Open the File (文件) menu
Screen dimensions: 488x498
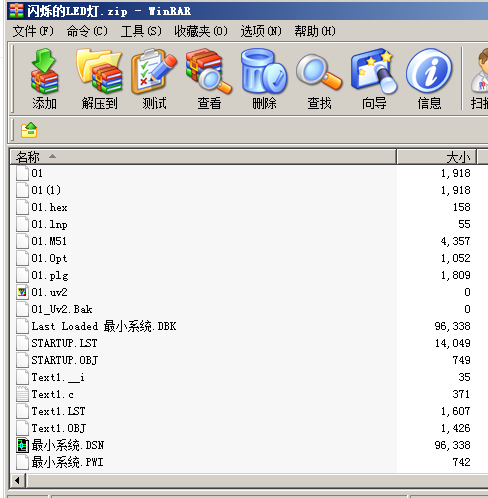click(33, 31)
